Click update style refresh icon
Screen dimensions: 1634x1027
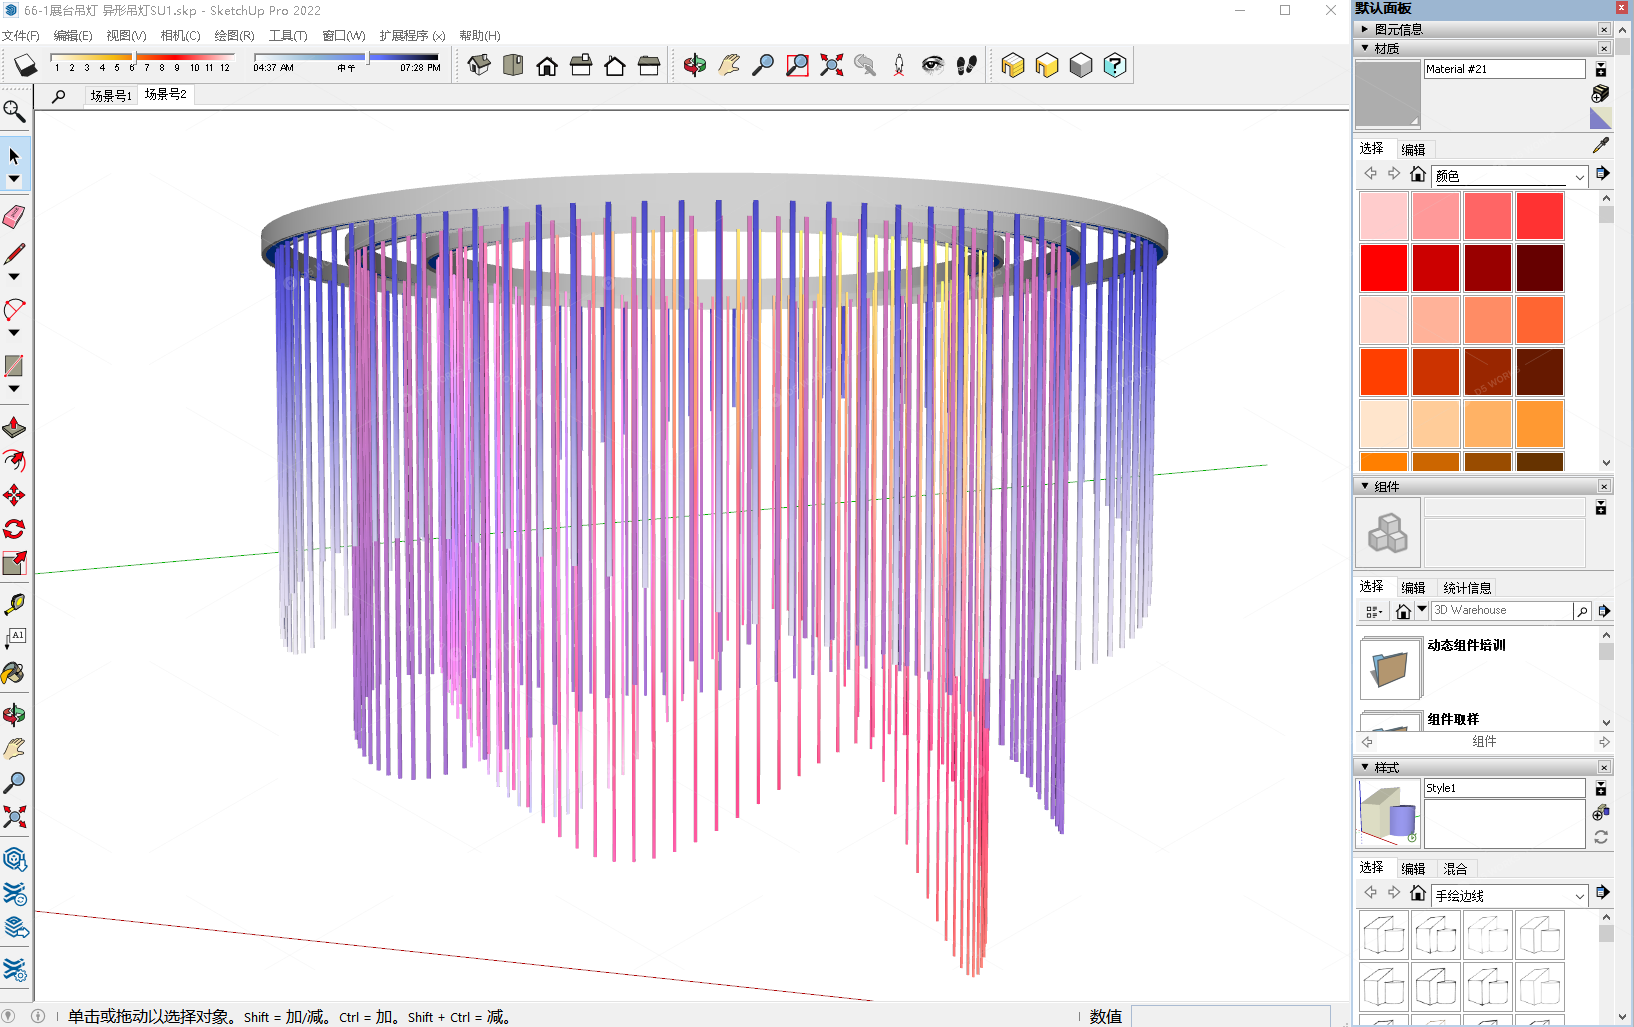pos(1600,838)
